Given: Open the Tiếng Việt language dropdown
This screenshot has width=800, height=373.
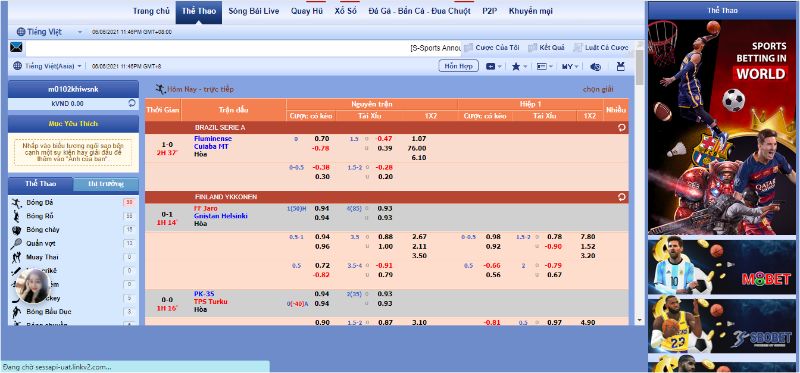Looking at the screenshot, I should [x=80, y=32].
